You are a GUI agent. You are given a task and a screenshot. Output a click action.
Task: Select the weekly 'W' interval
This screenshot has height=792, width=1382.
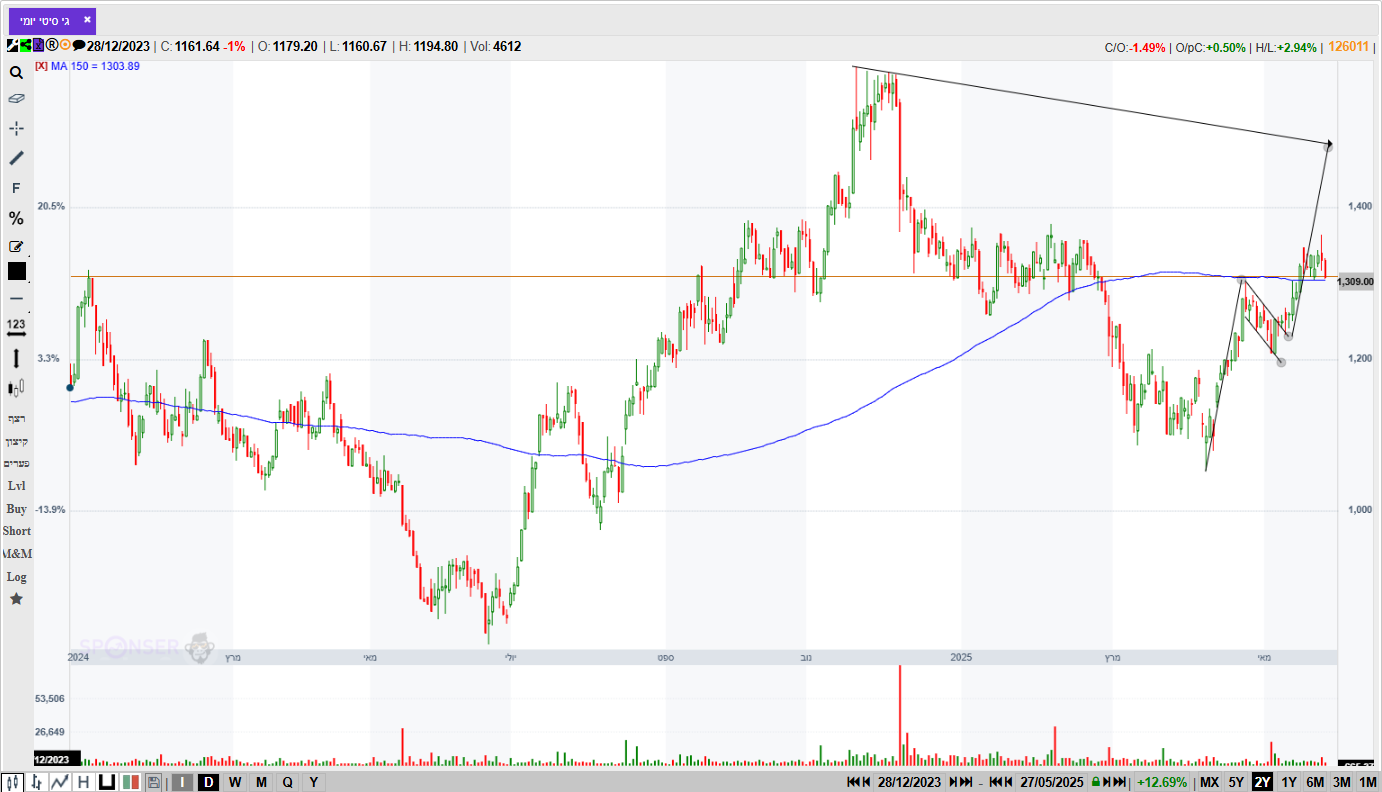235,782
